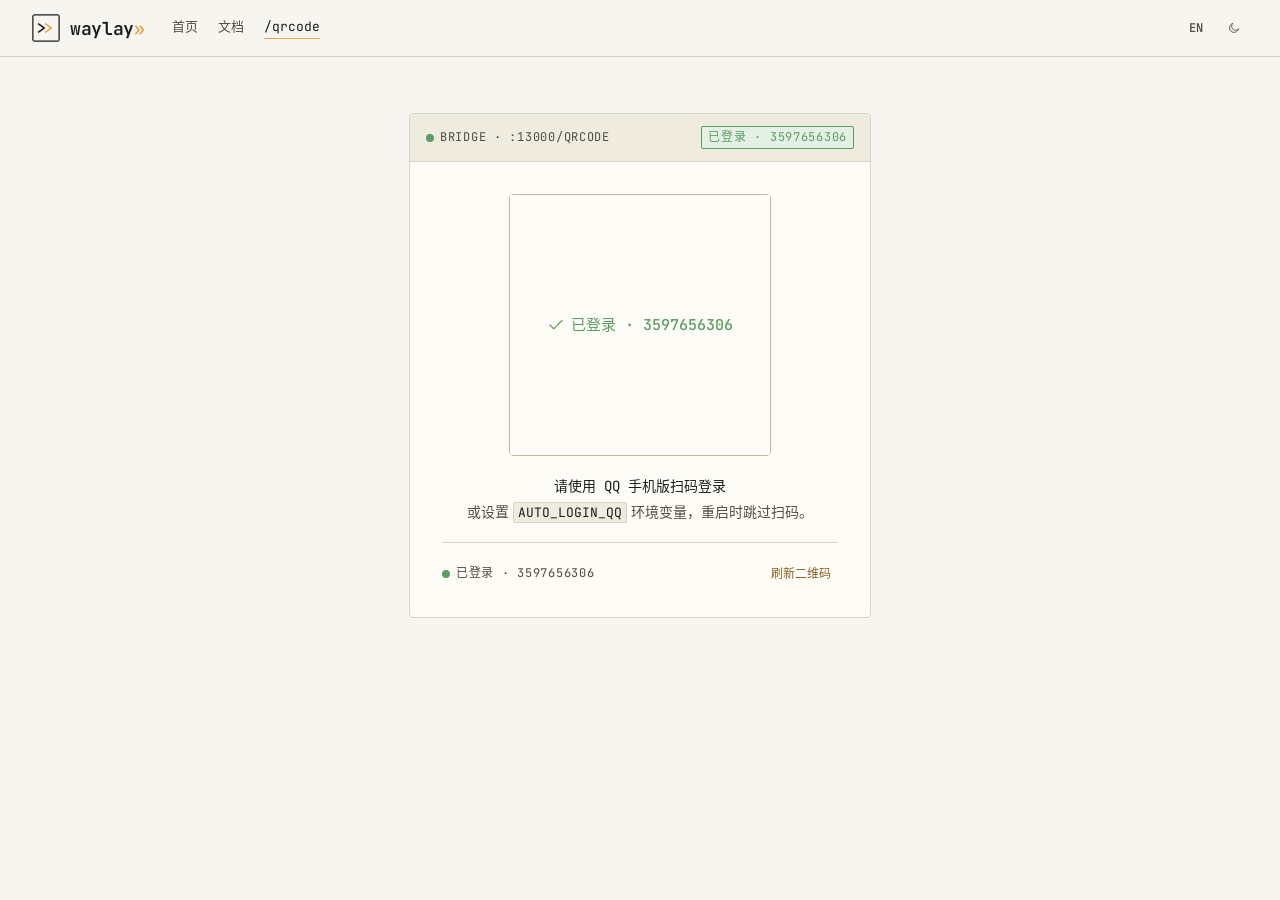The image size is (1280, 900).
Task: Click the green dot in card footer status
Action: (446, 574)
